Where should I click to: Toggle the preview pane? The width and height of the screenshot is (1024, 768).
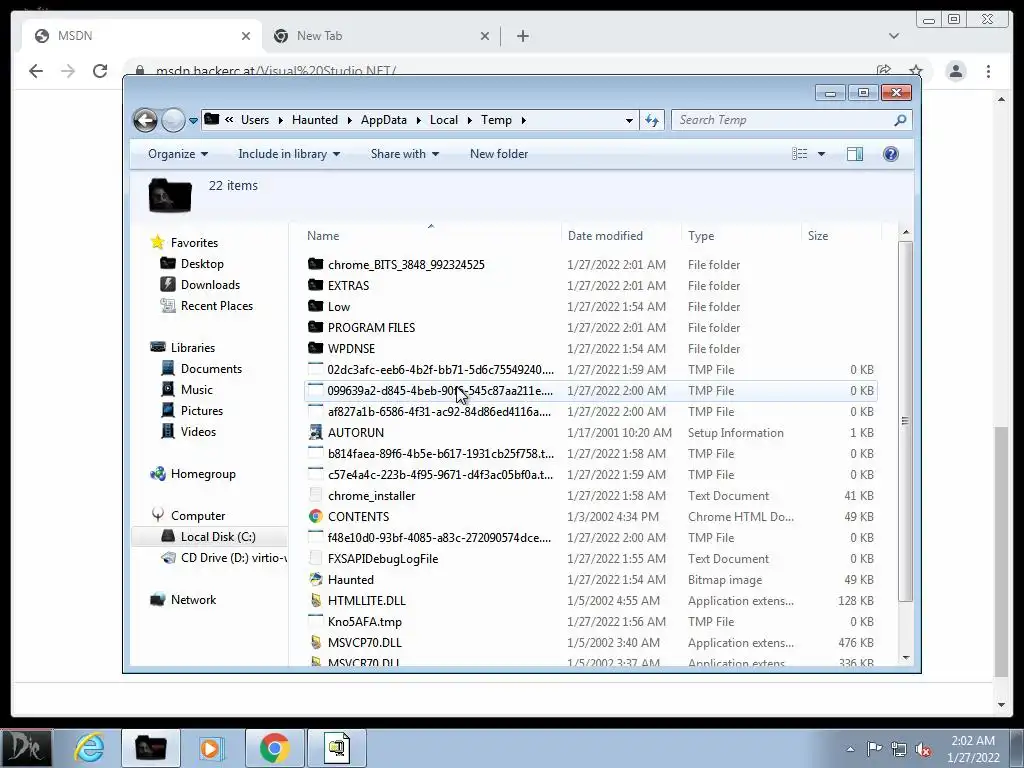(855, 154)
